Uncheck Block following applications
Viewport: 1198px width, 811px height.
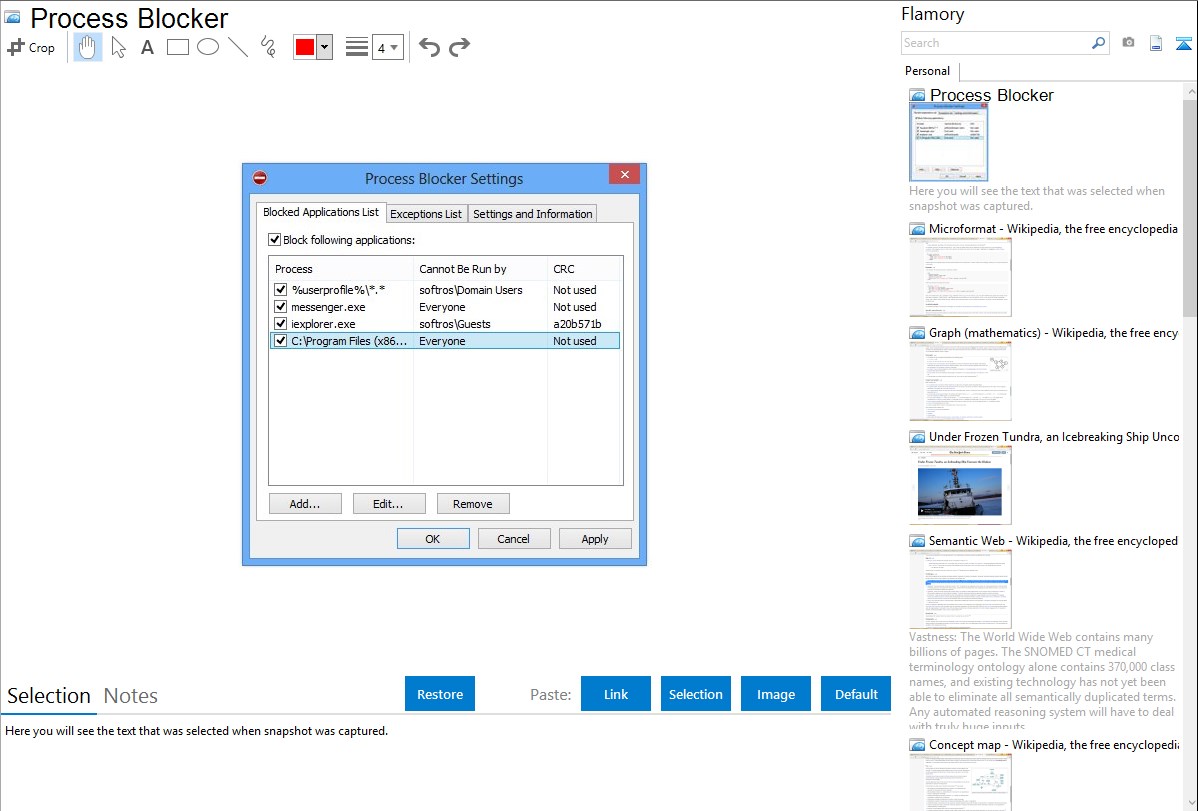pos(274,240)
